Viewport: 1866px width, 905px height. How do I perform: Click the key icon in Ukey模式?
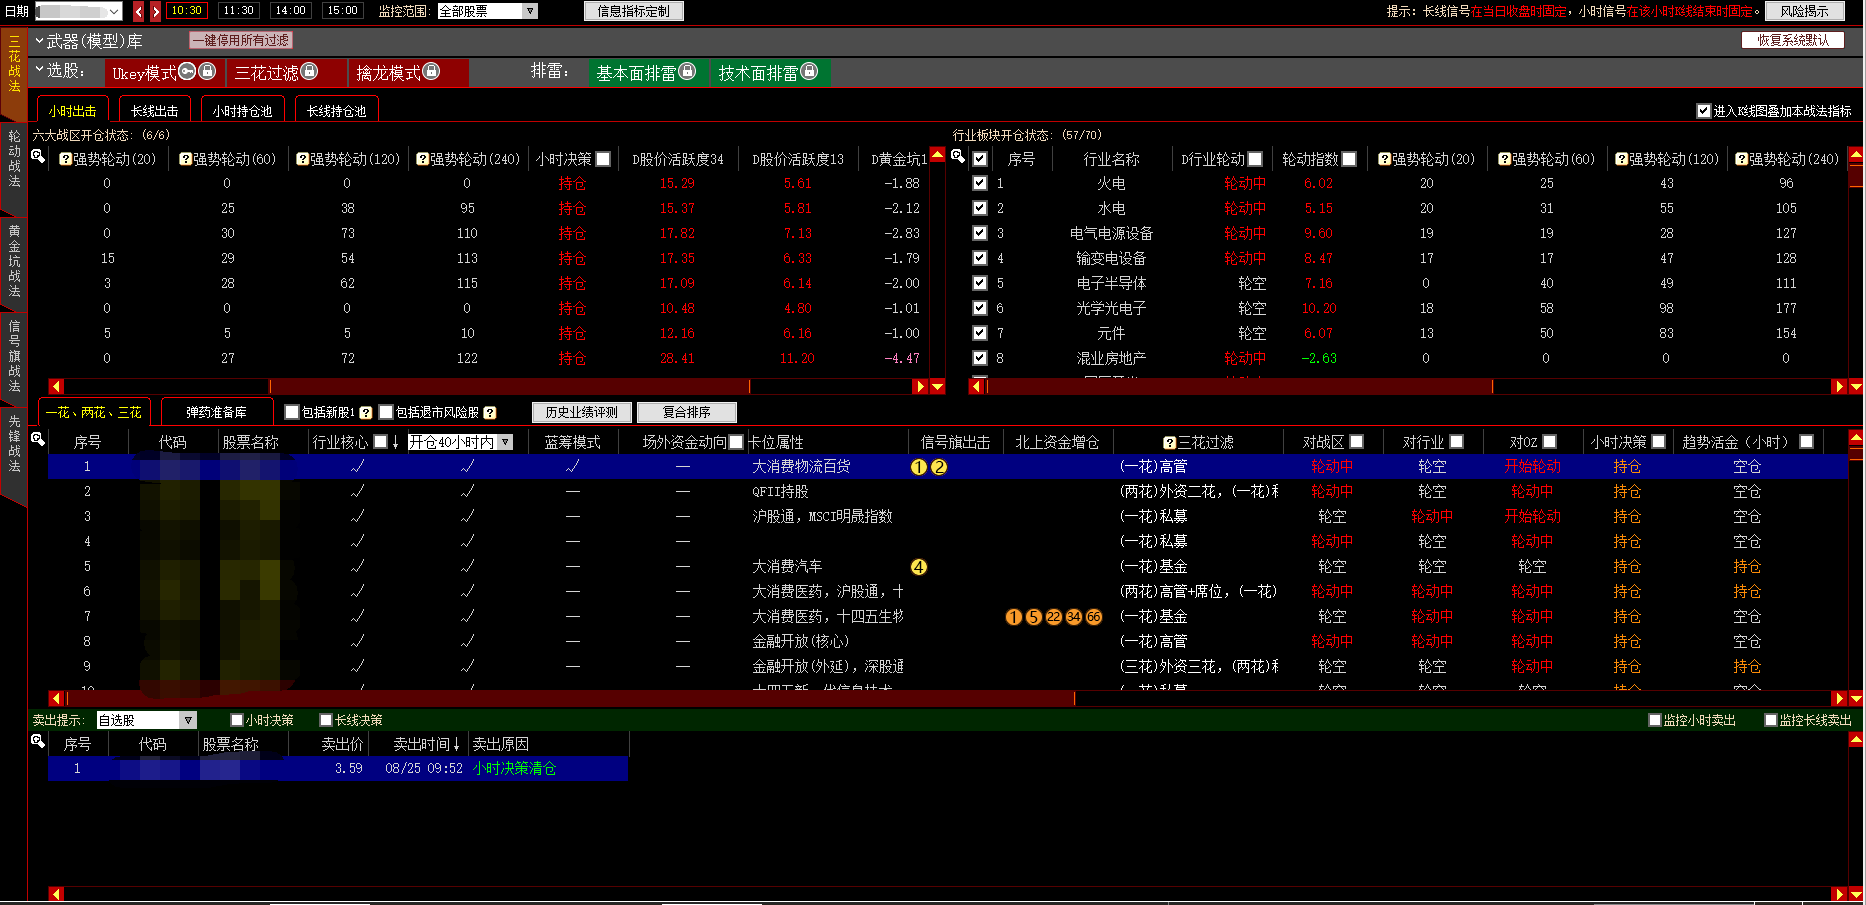point(187,72)
